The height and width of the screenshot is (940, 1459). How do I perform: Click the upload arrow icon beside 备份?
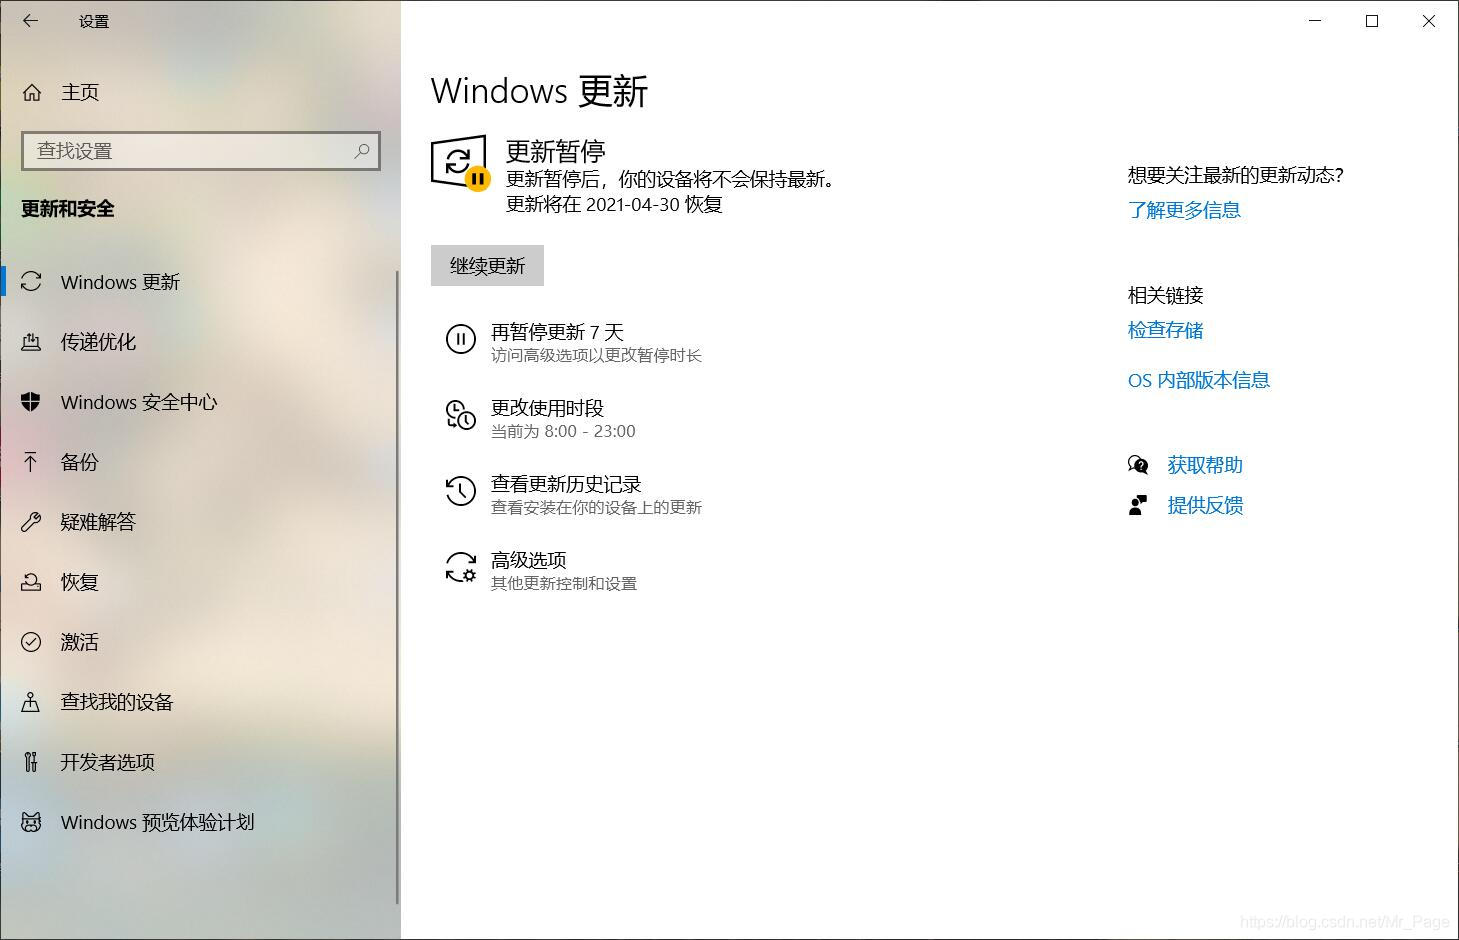(x=31, y=462)
